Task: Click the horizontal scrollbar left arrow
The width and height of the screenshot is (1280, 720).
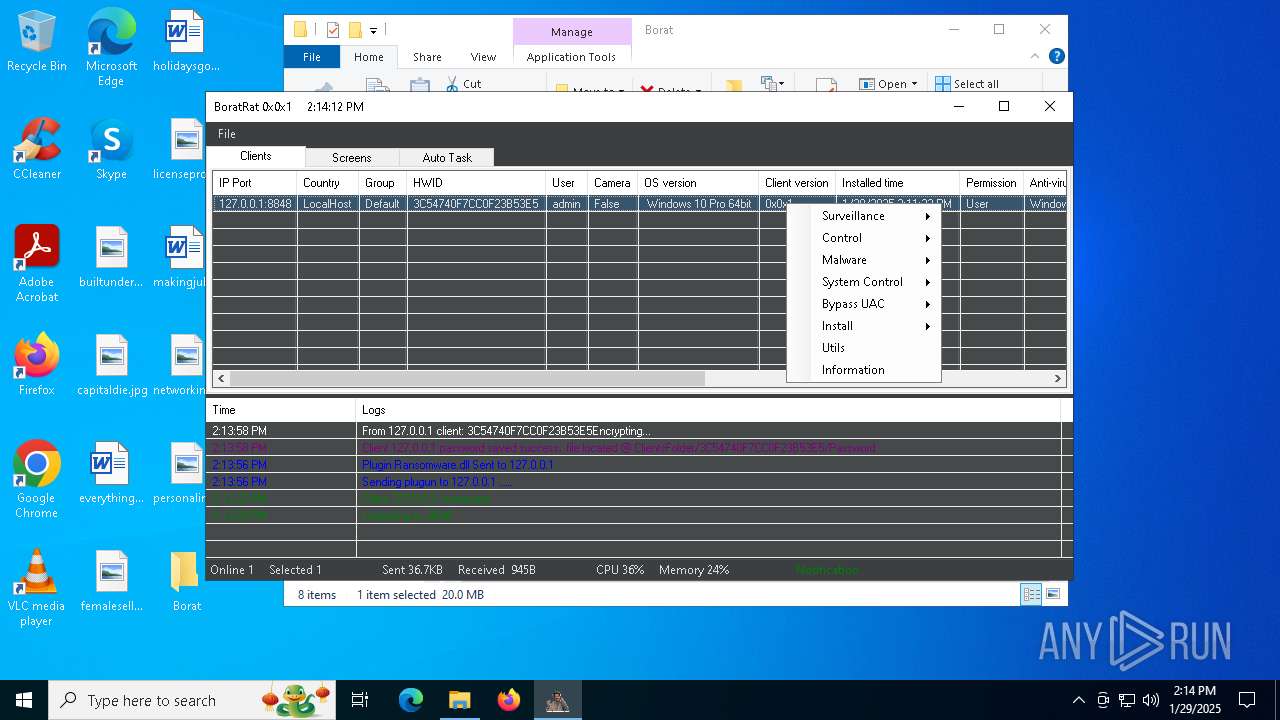Action: 221,379
